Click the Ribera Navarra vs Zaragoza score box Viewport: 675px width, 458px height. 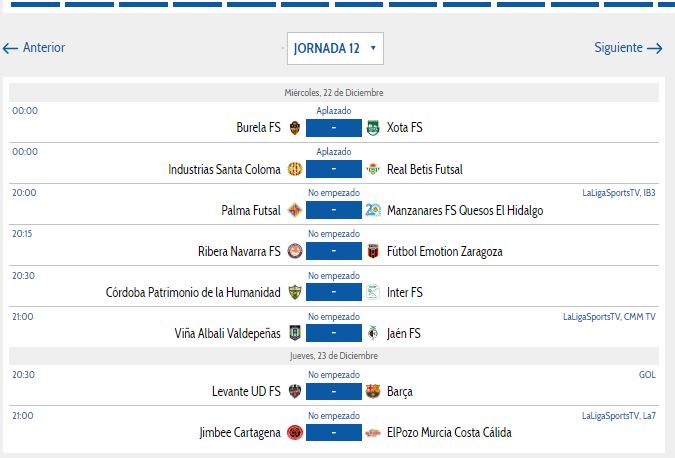pyautogui.click(x=334, y=251)
